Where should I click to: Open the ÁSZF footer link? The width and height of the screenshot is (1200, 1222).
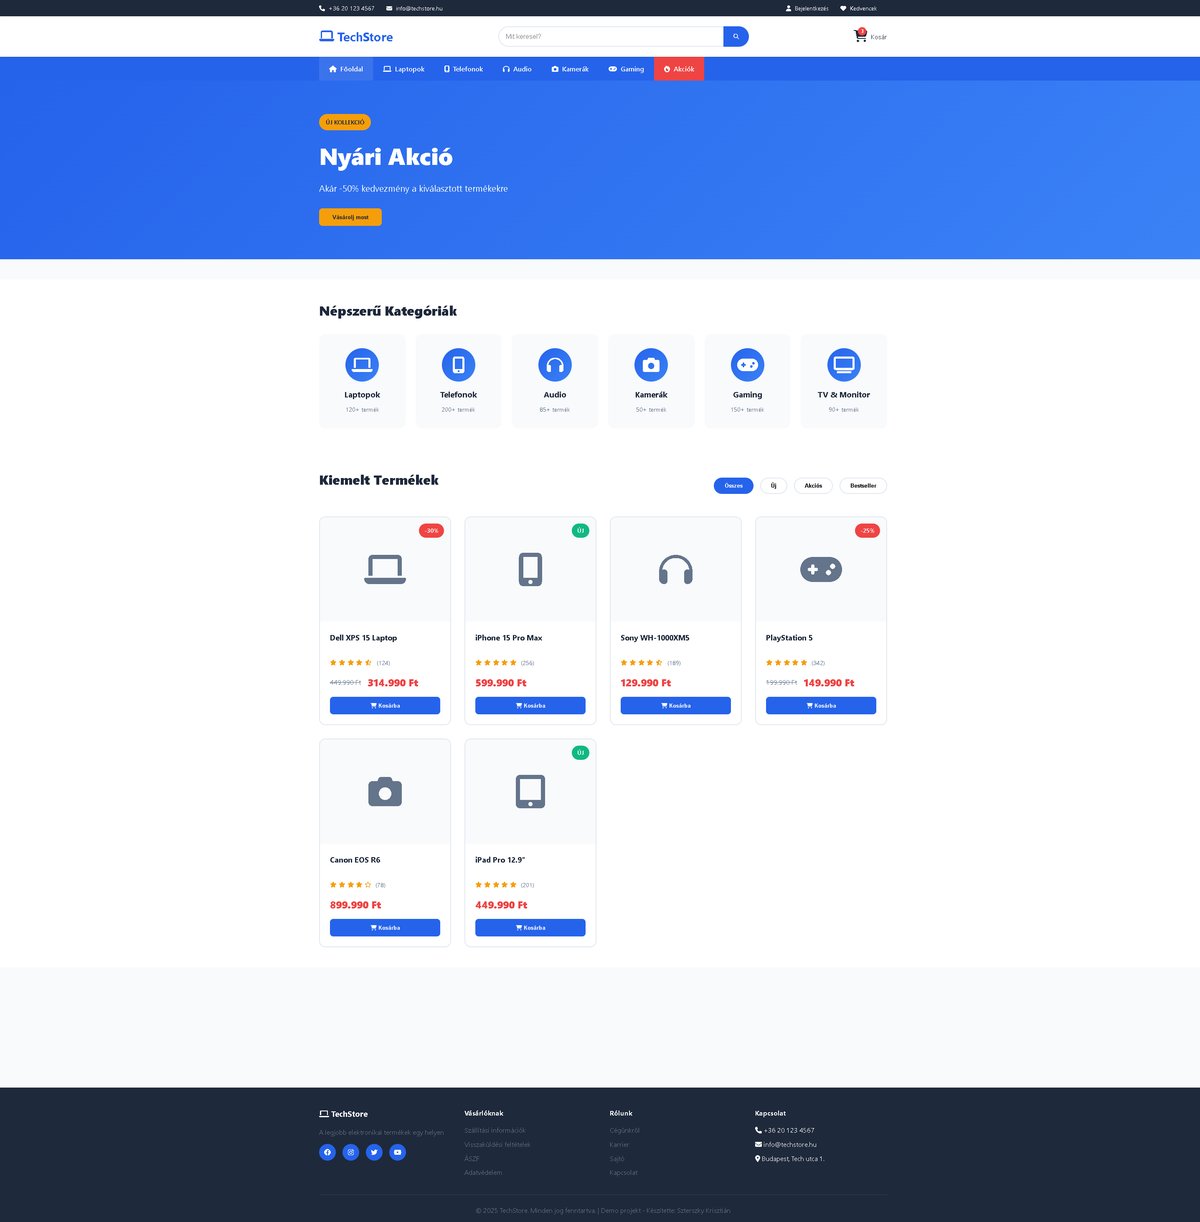(x=472, y=1158)
